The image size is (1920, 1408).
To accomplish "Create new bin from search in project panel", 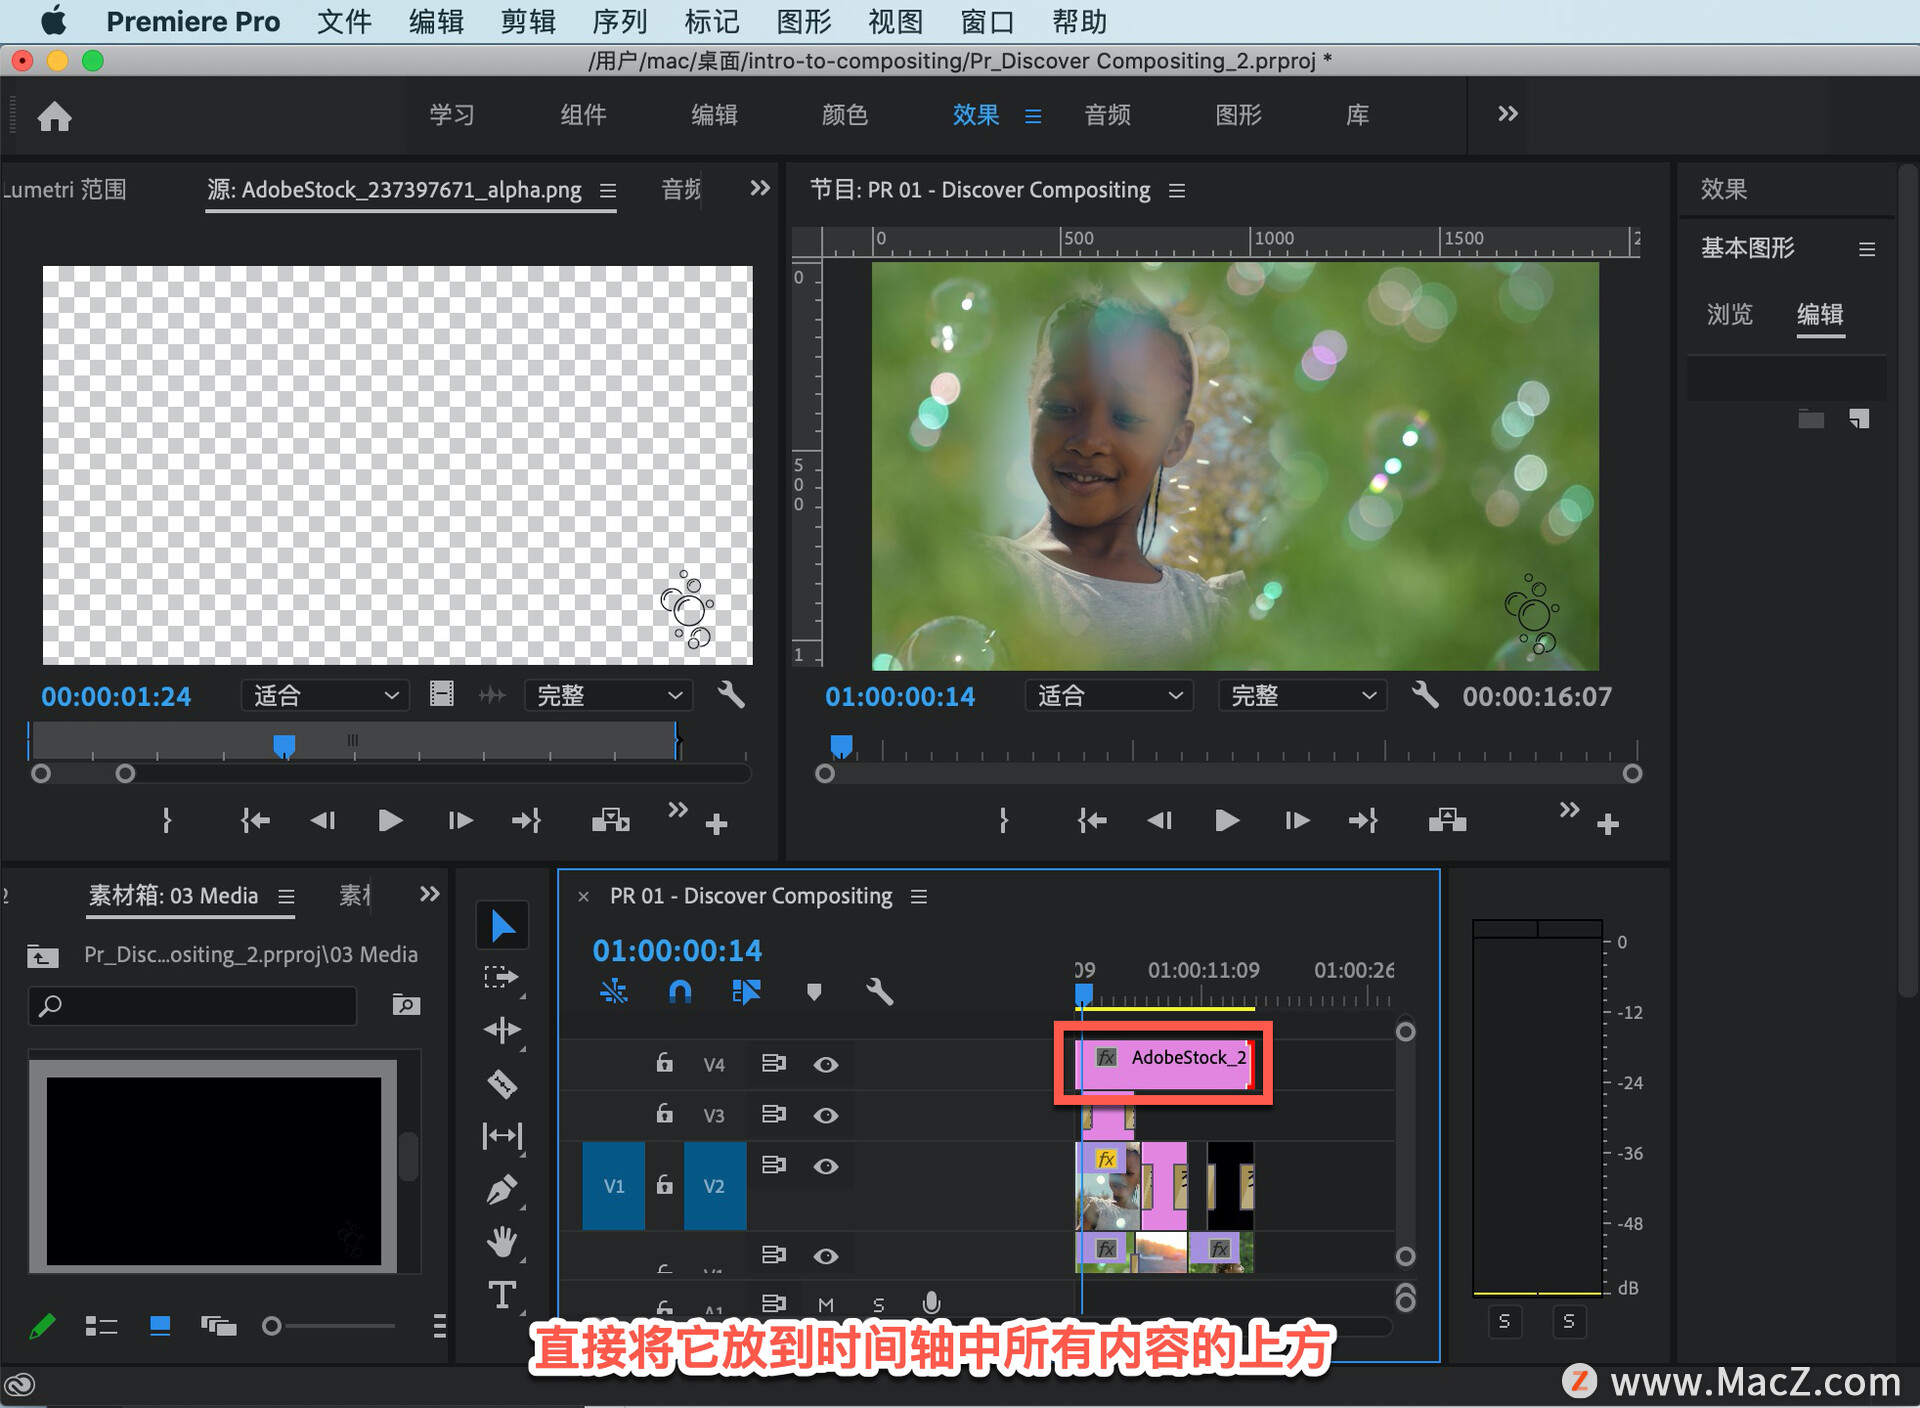I will tap(406, 1004).
